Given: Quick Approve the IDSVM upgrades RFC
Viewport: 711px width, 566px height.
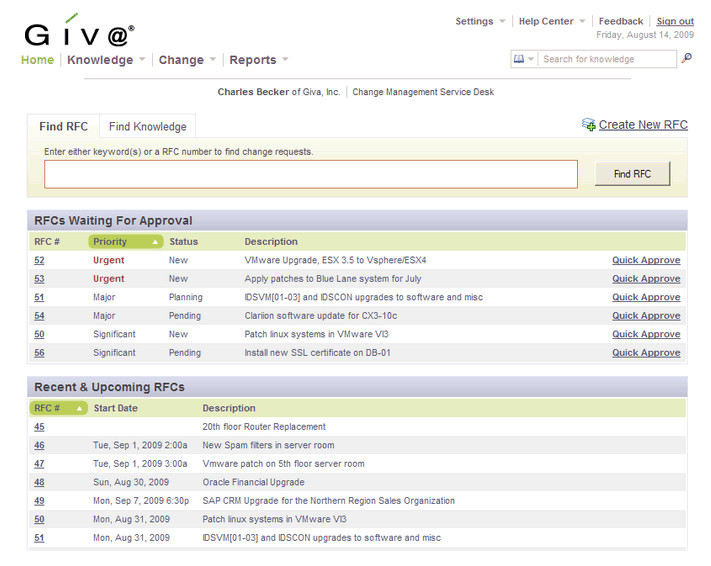Looking at the screenshot, I should [x=646, y=298].
